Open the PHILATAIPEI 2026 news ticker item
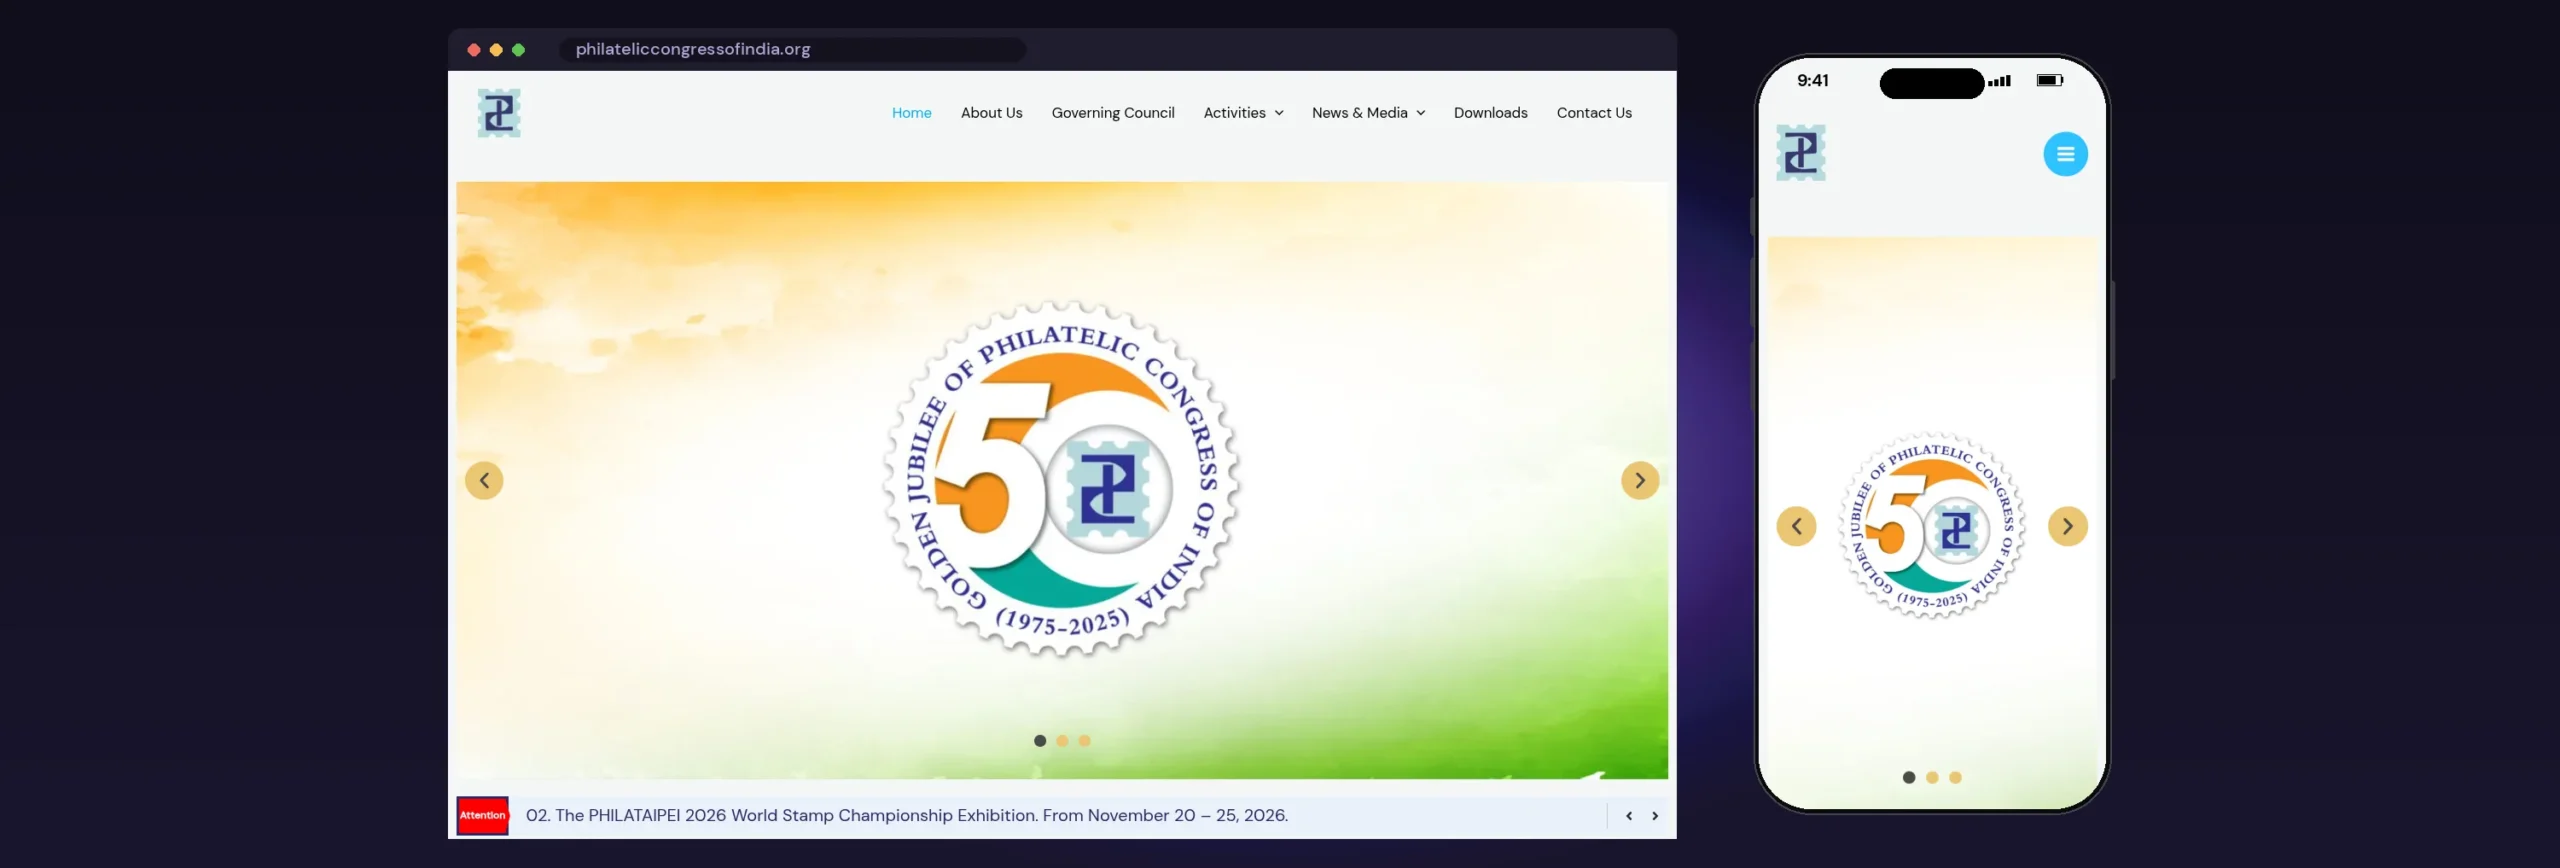This screenshot has width=2560, height=868. click(x=906, y=816)
